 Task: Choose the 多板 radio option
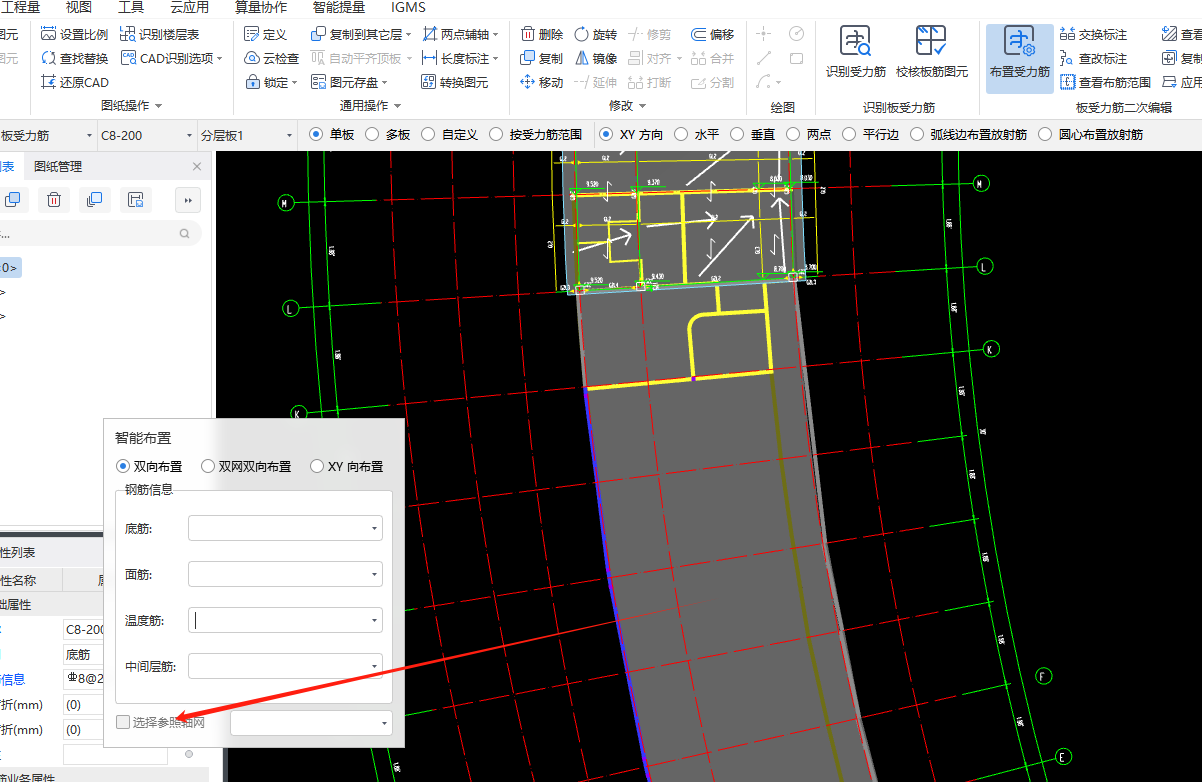click(x=372, y=134)
